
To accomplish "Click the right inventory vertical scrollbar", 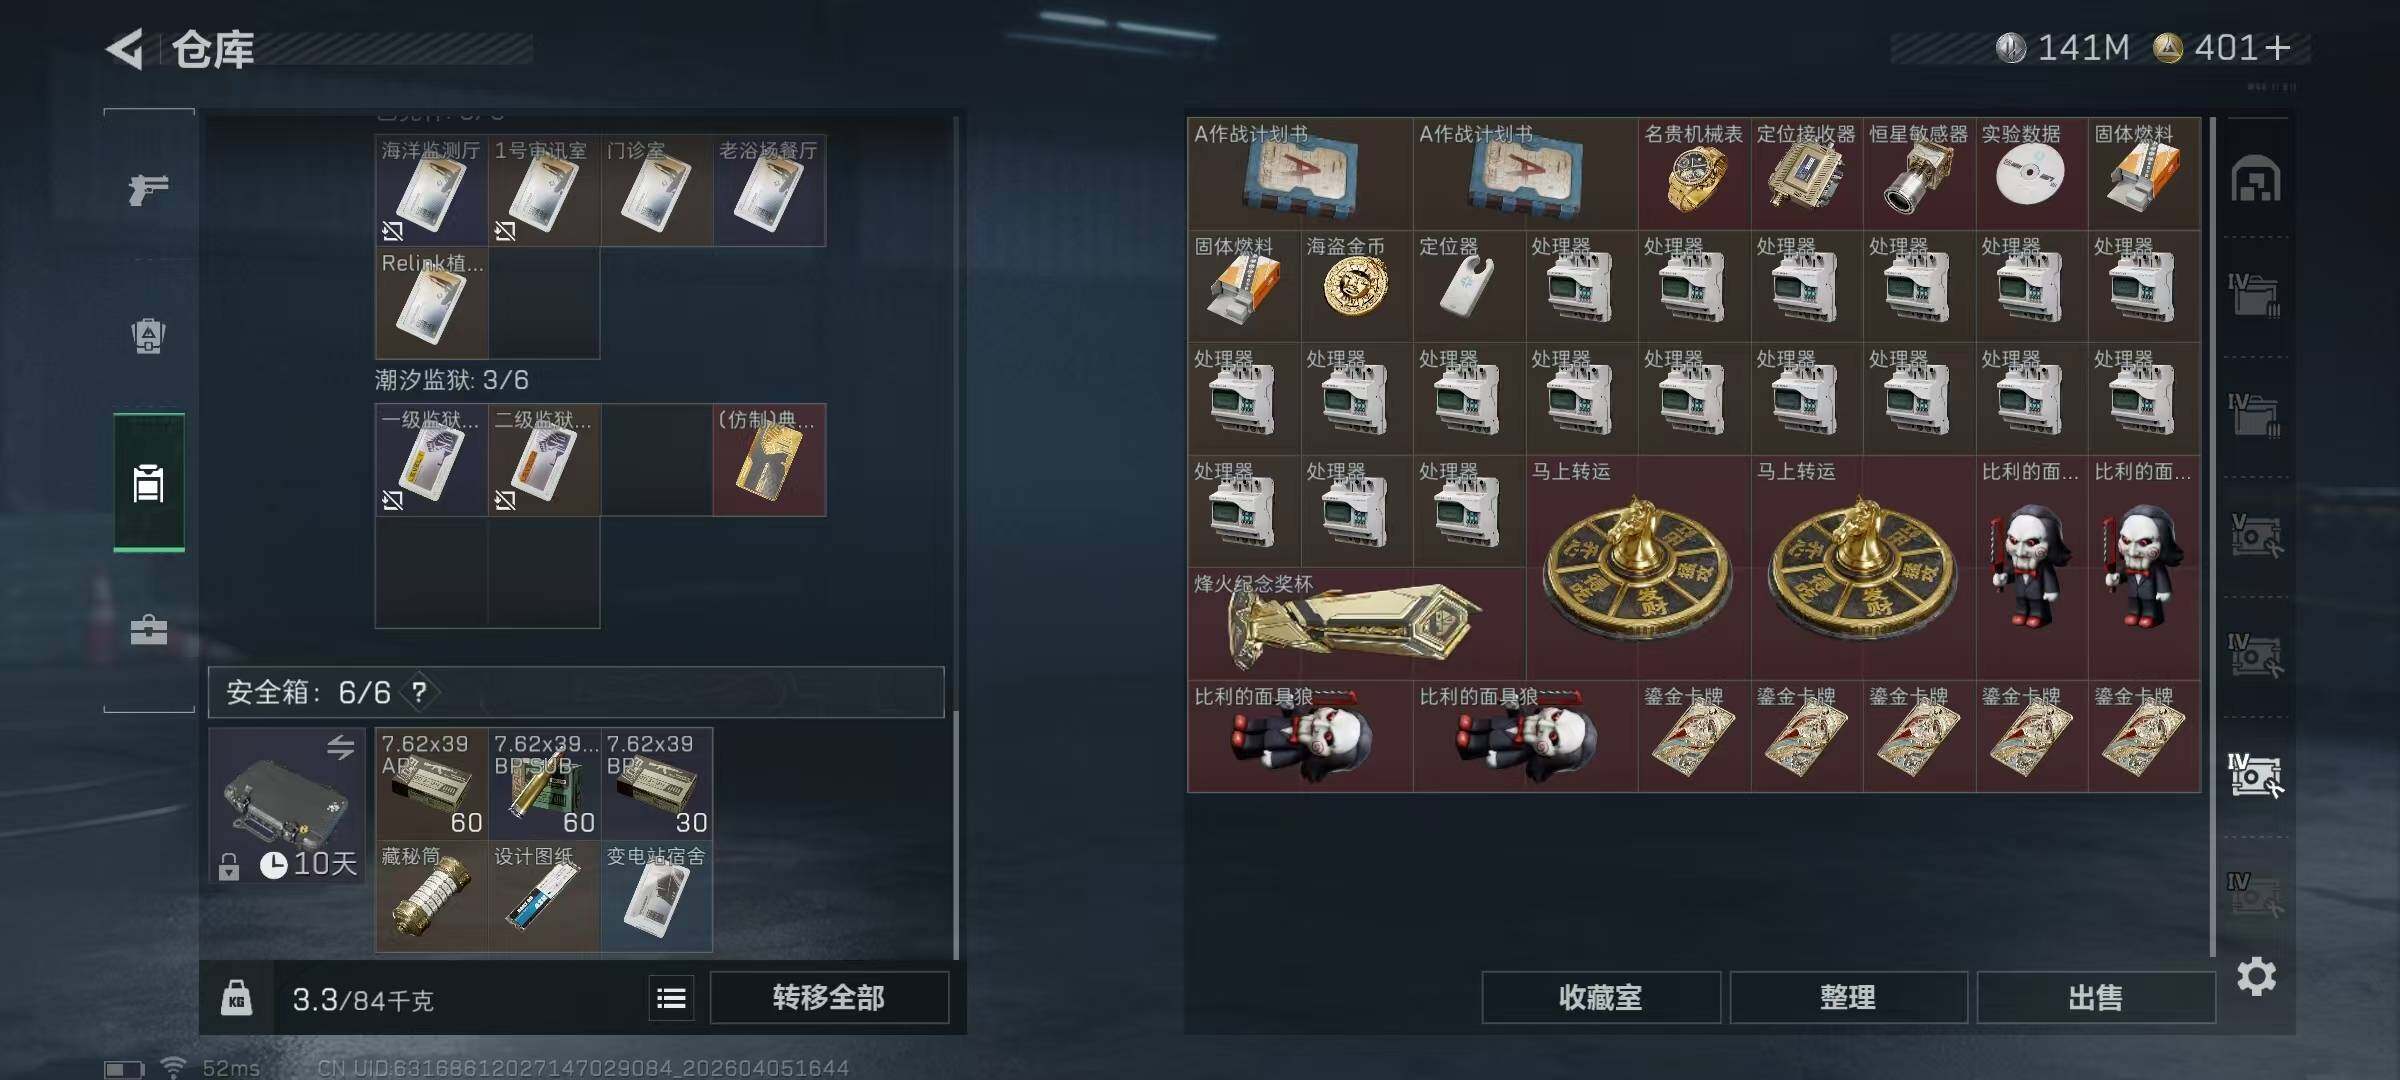I will tap(2212, 537).
